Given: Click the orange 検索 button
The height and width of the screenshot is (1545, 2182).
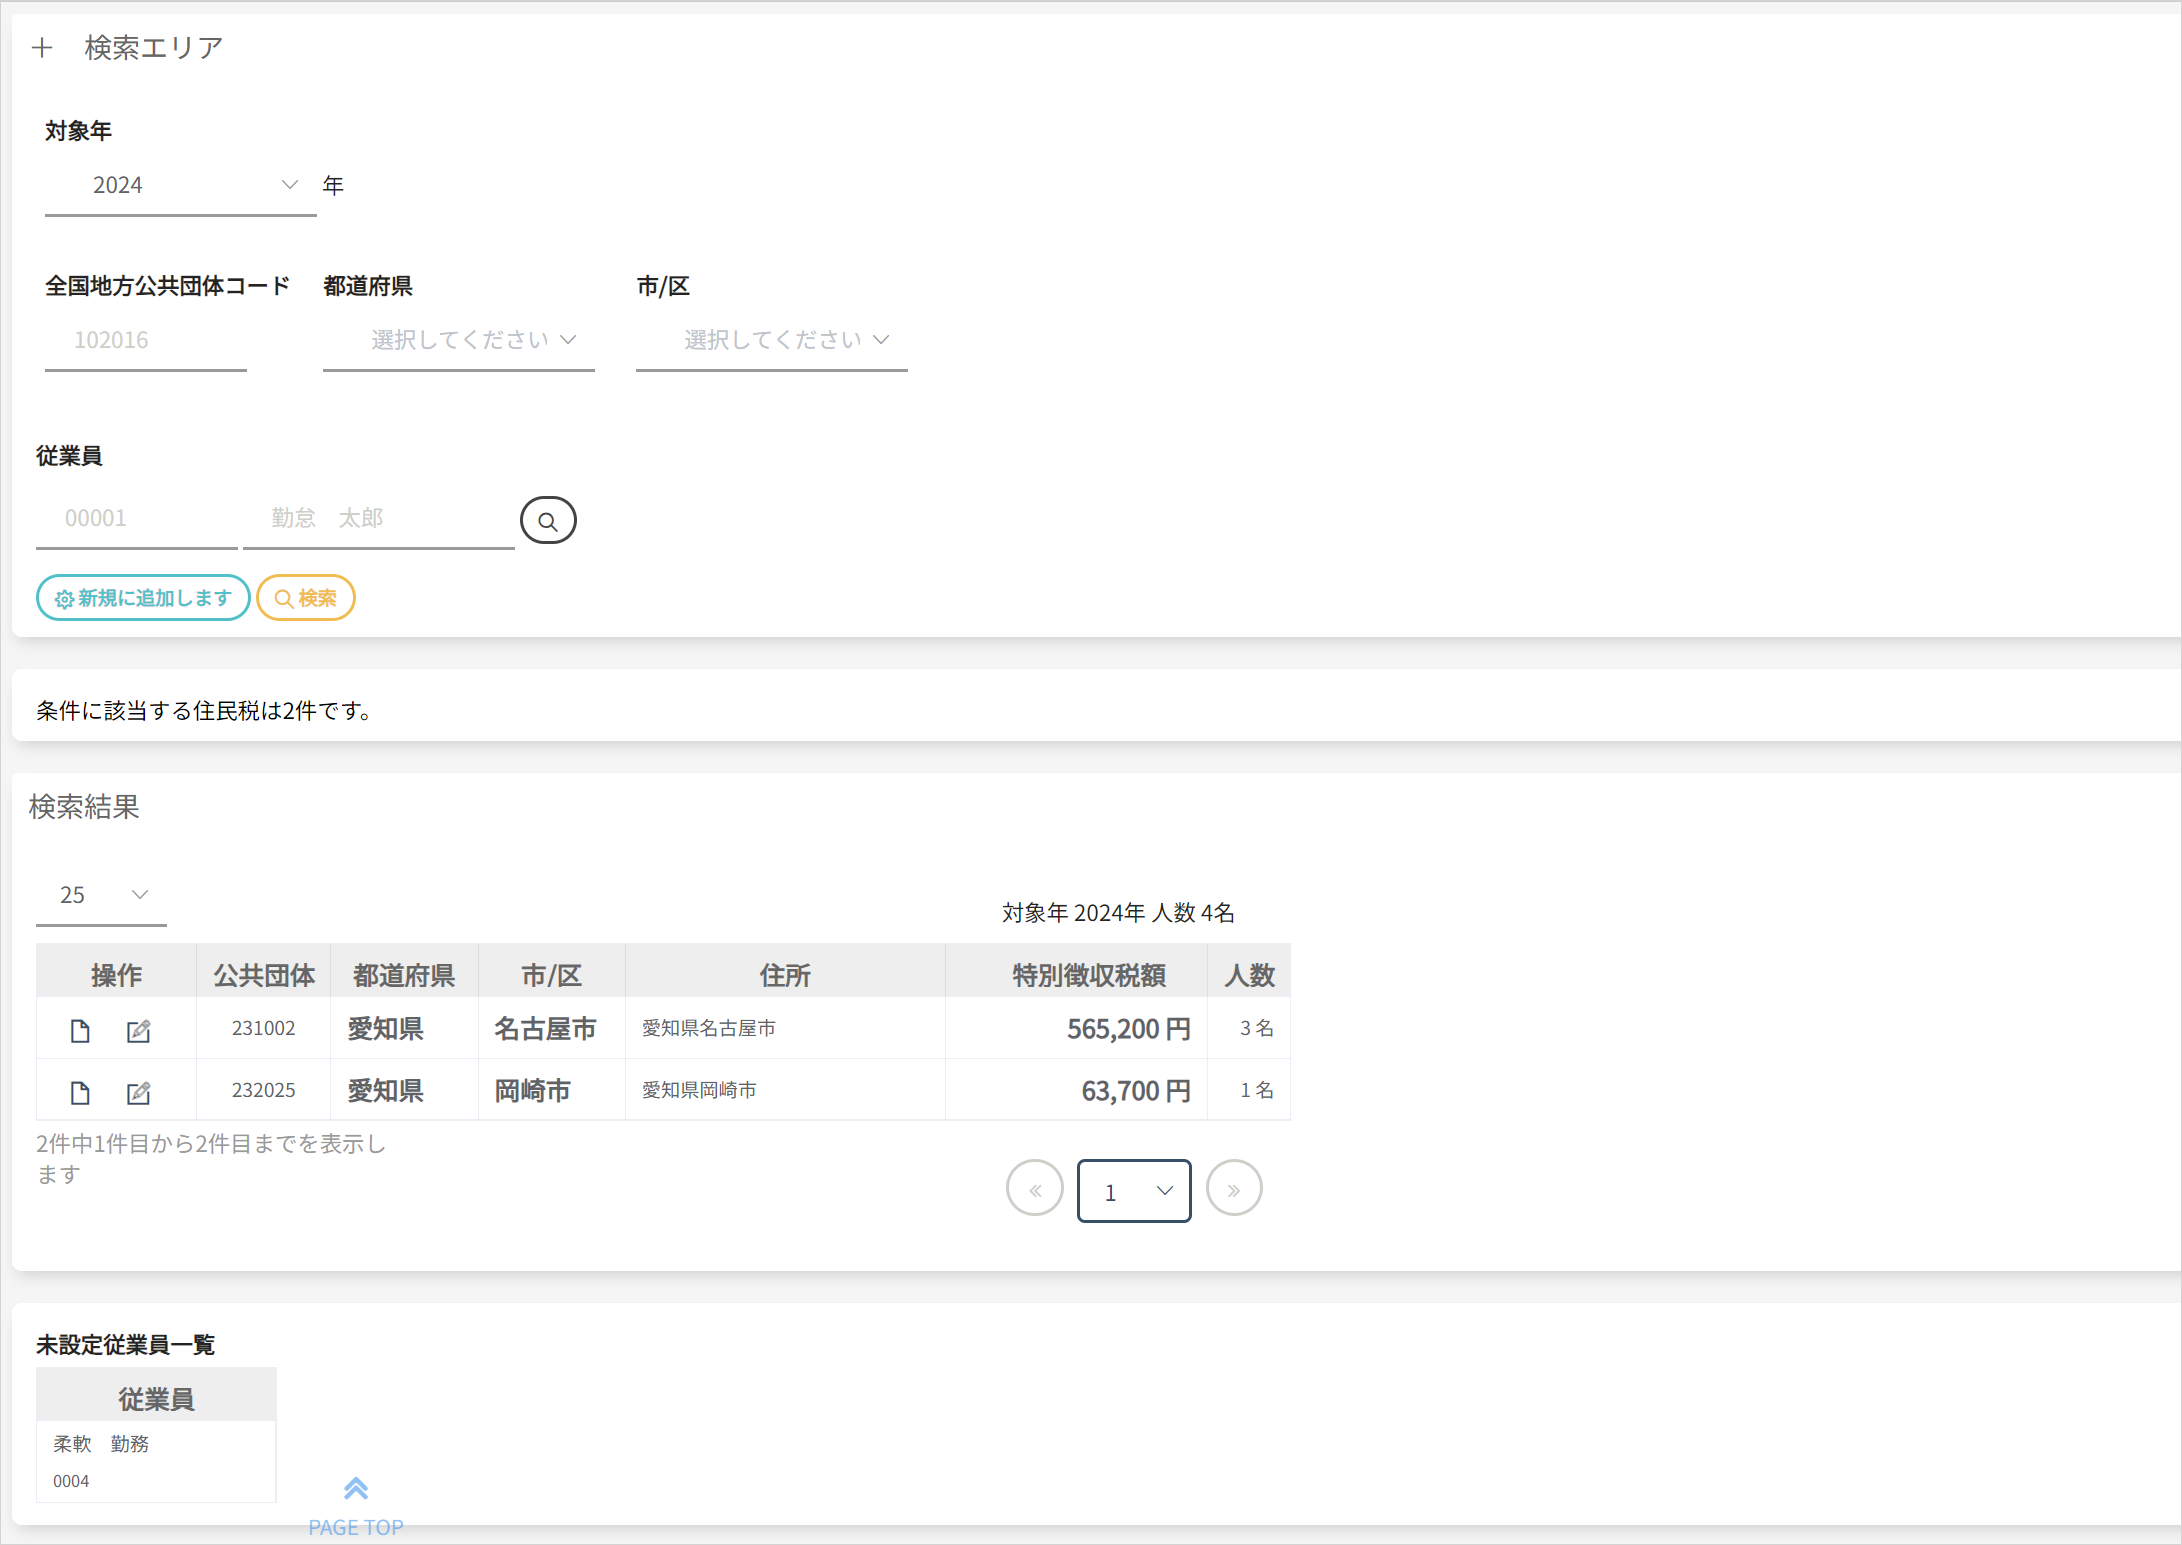Looking at the screenshot, I should pos(306,598).
